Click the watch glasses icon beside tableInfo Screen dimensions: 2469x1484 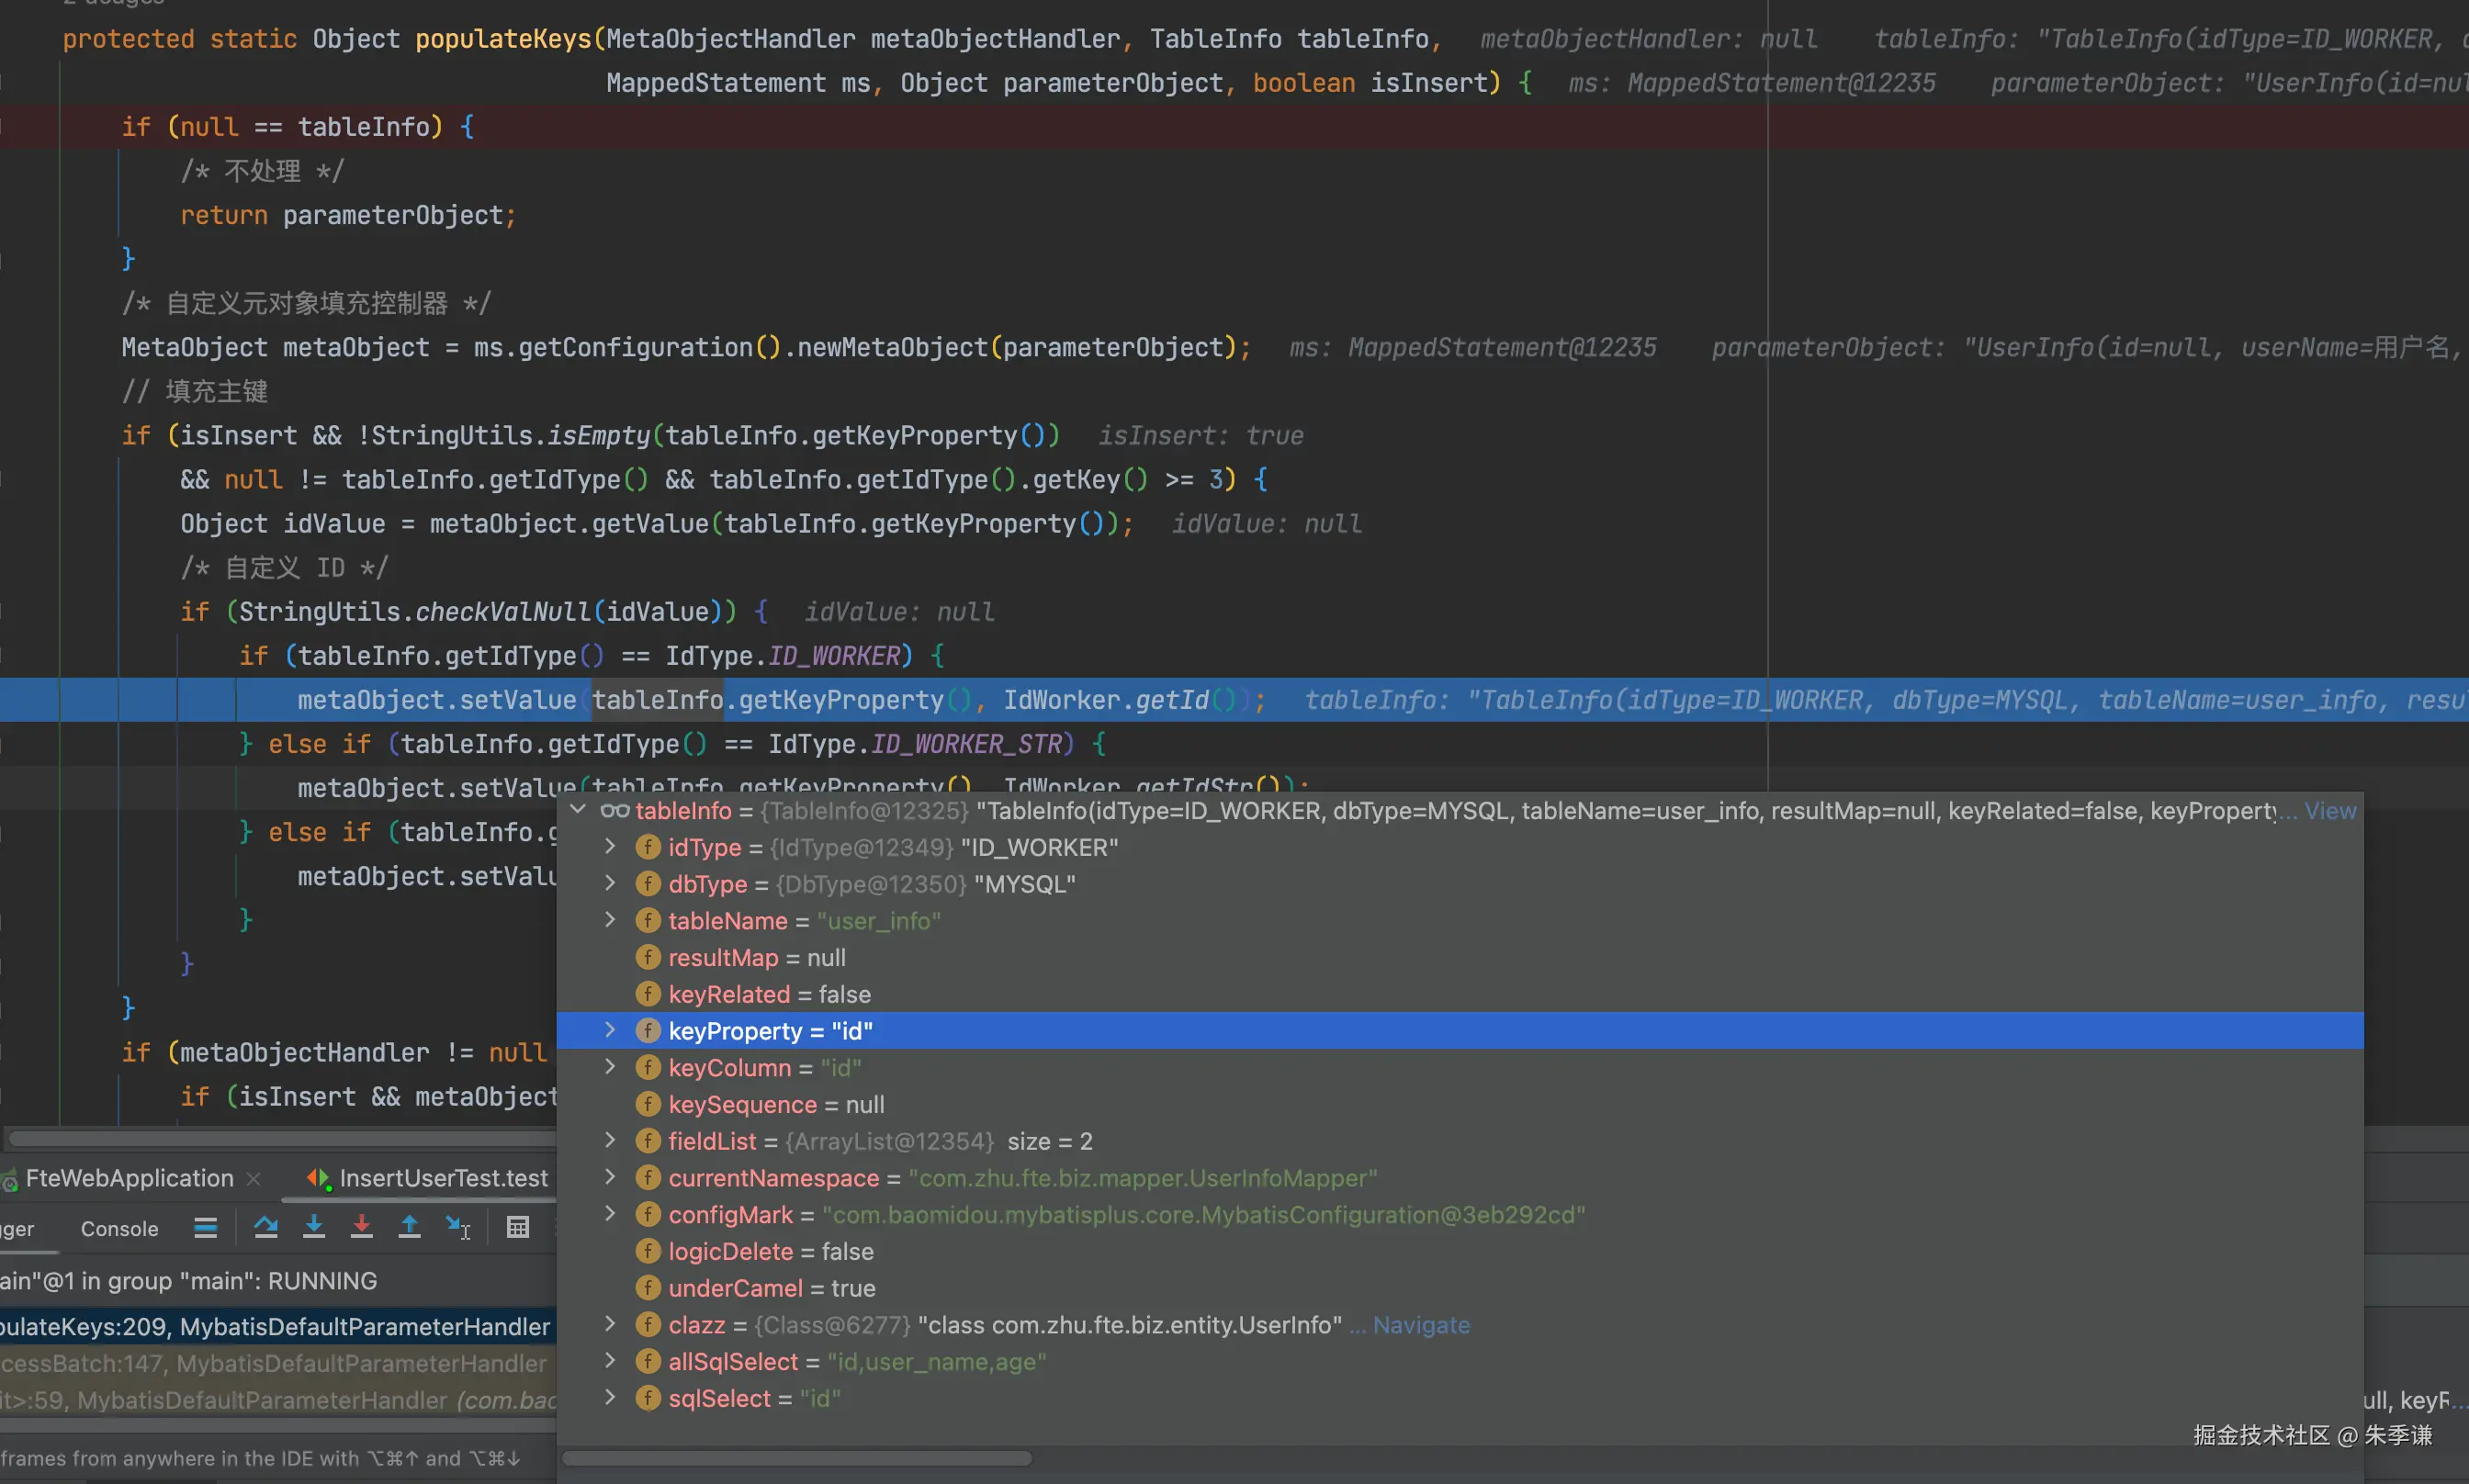(x=614, y=811)
